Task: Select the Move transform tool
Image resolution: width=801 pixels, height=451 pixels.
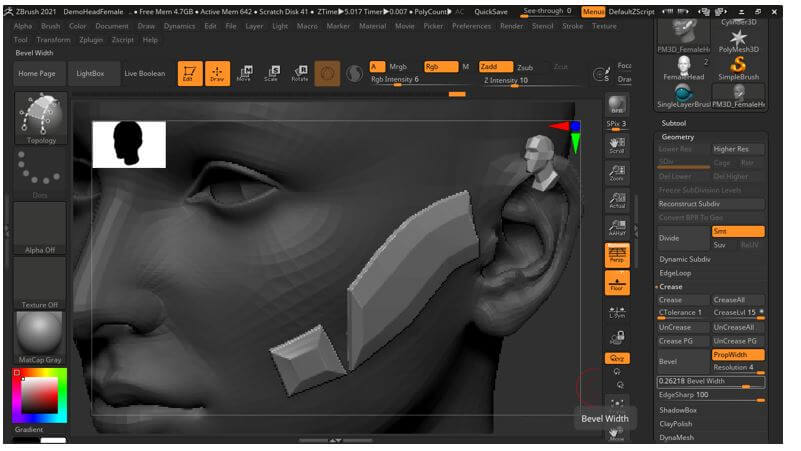Action: click(247, 75)
